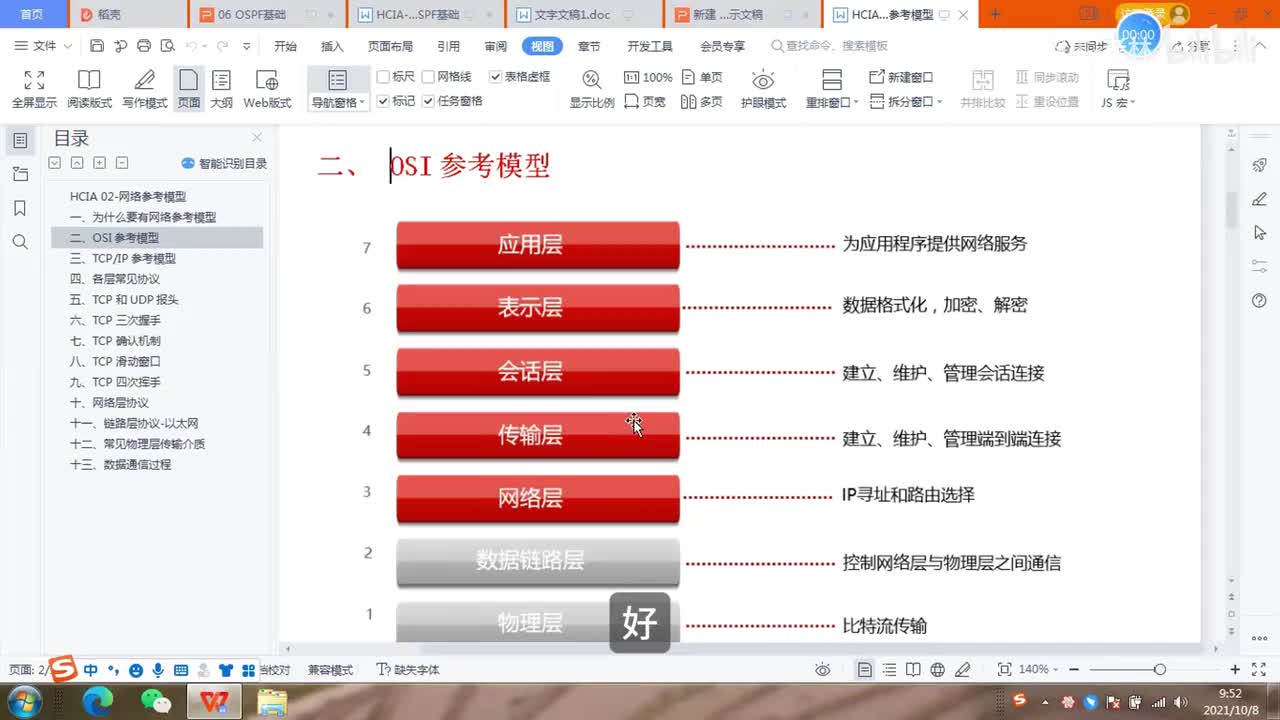Click the eye icon in status bar

(822, 669)
